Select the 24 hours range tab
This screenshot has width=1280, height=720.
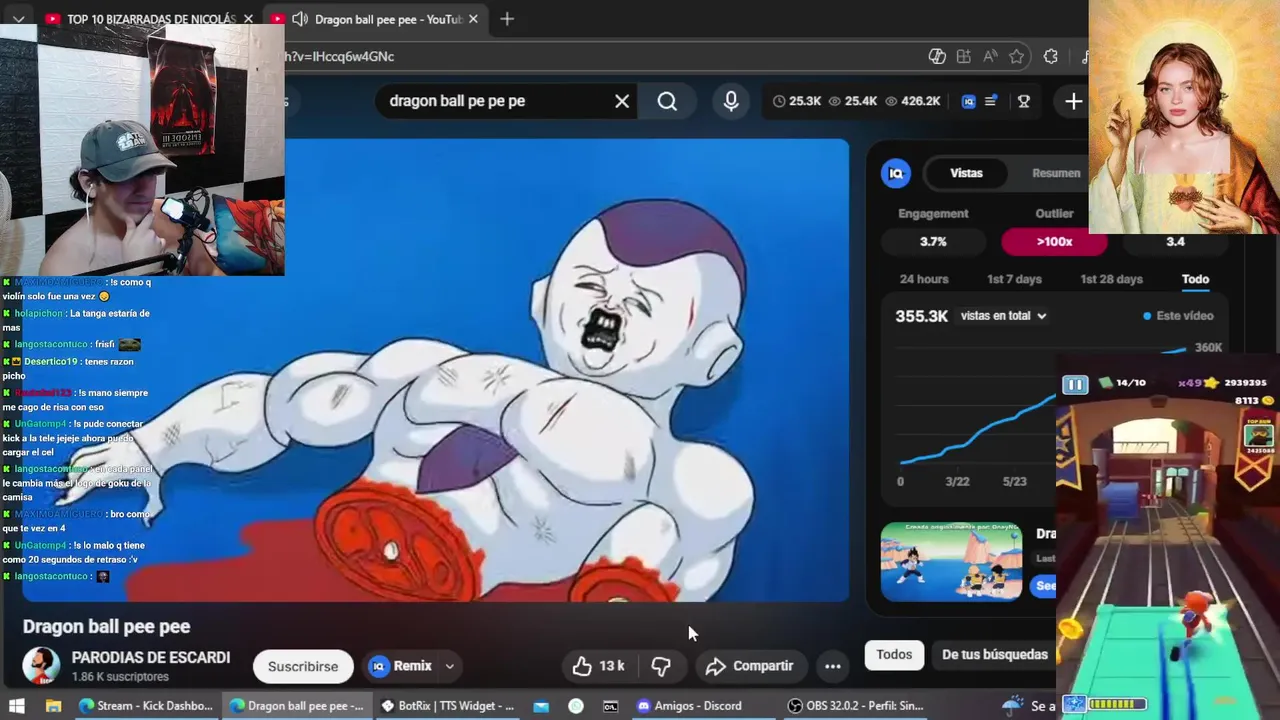pos(924,279)
